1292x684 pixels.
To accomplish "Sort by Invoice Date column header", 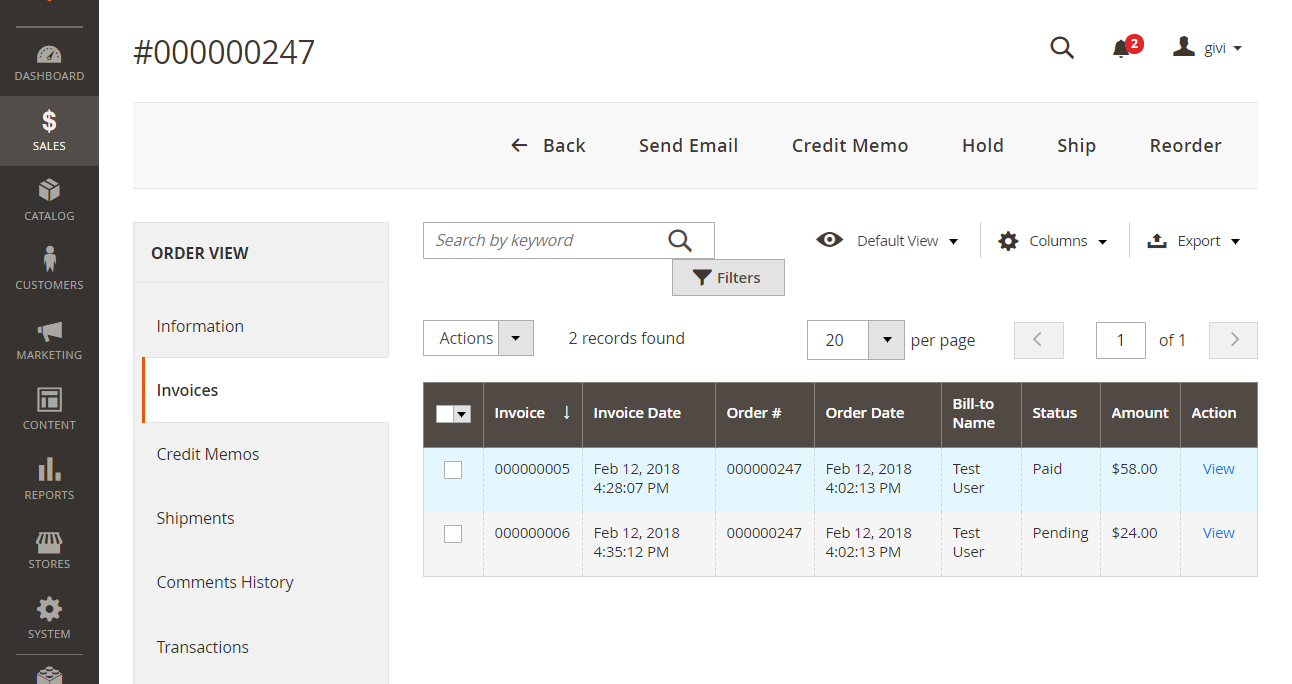I will (648, 414).
